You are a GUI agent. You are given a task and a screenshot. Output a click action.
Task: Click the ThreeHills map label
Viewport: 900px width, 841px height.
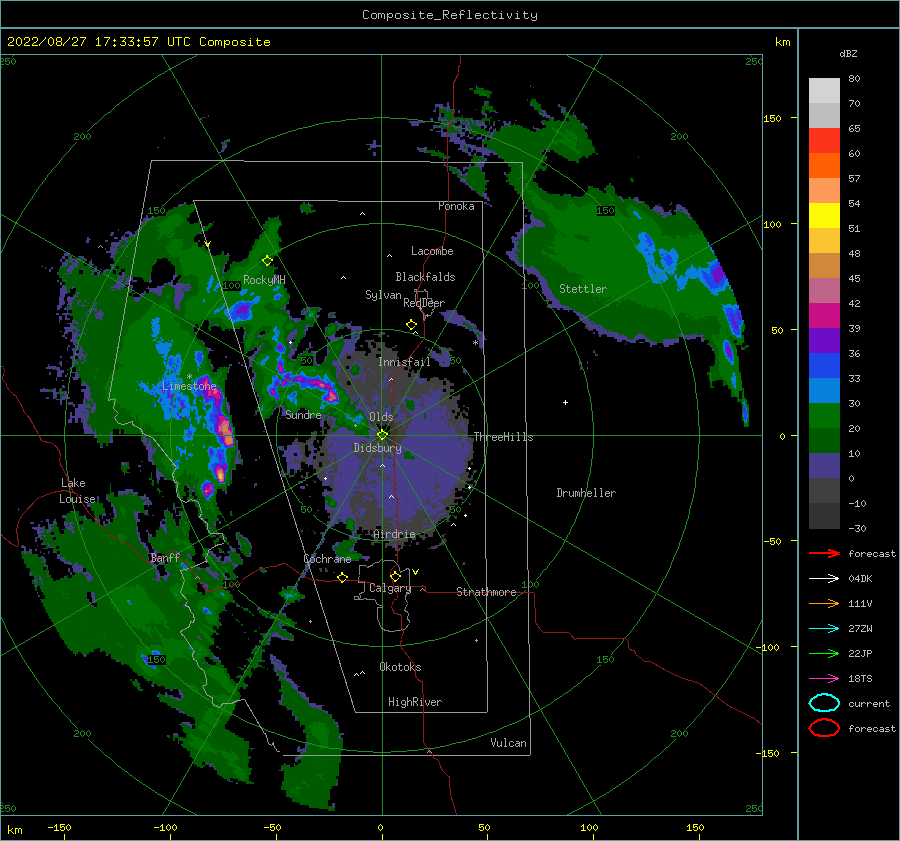click(x=503, y=437)
